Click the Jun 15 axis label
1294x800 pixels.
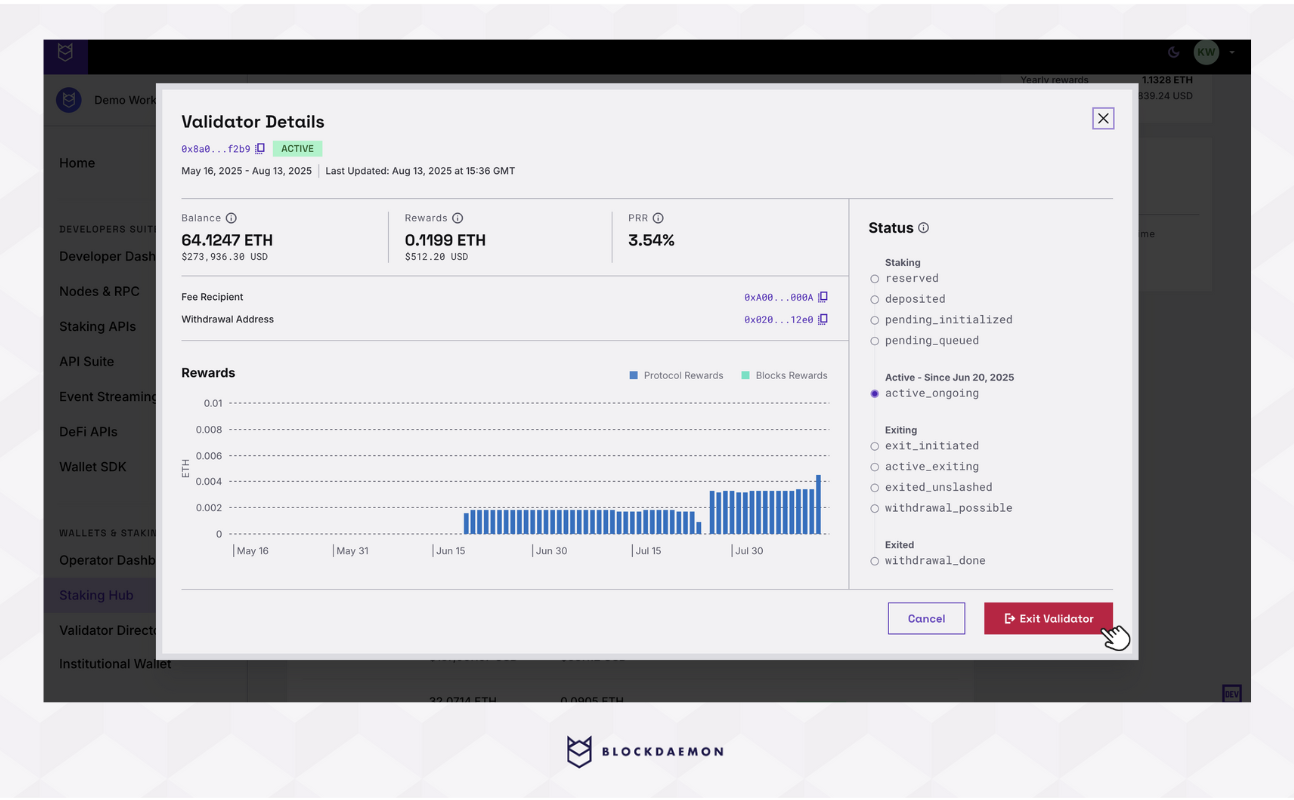pos(450,551)
